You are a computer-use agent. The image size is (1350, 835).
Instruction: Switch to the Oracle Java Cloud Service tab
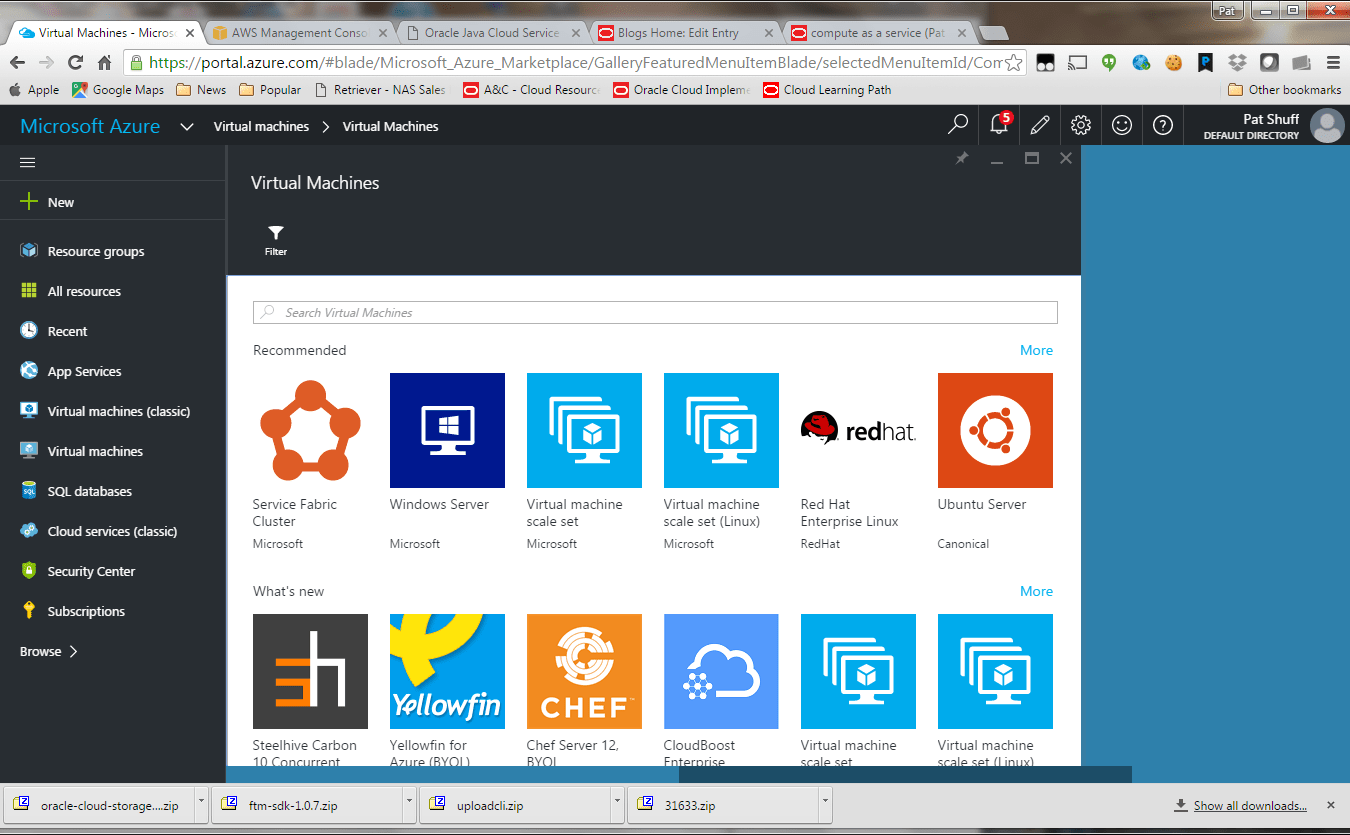(492, 33)
